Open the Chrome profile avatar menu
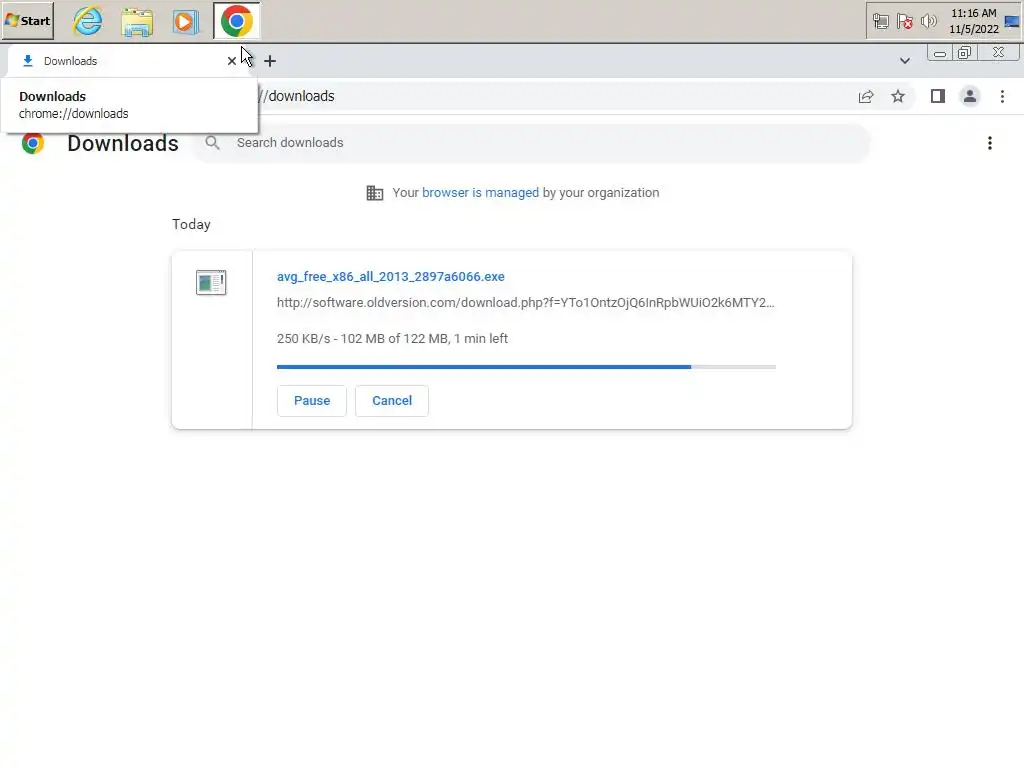1024x768 pixels. pos(970,97)
